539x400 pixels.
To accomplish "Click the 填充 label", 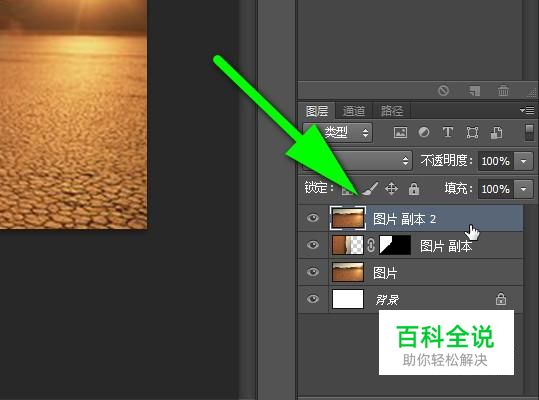I will (x=458, y=189).
